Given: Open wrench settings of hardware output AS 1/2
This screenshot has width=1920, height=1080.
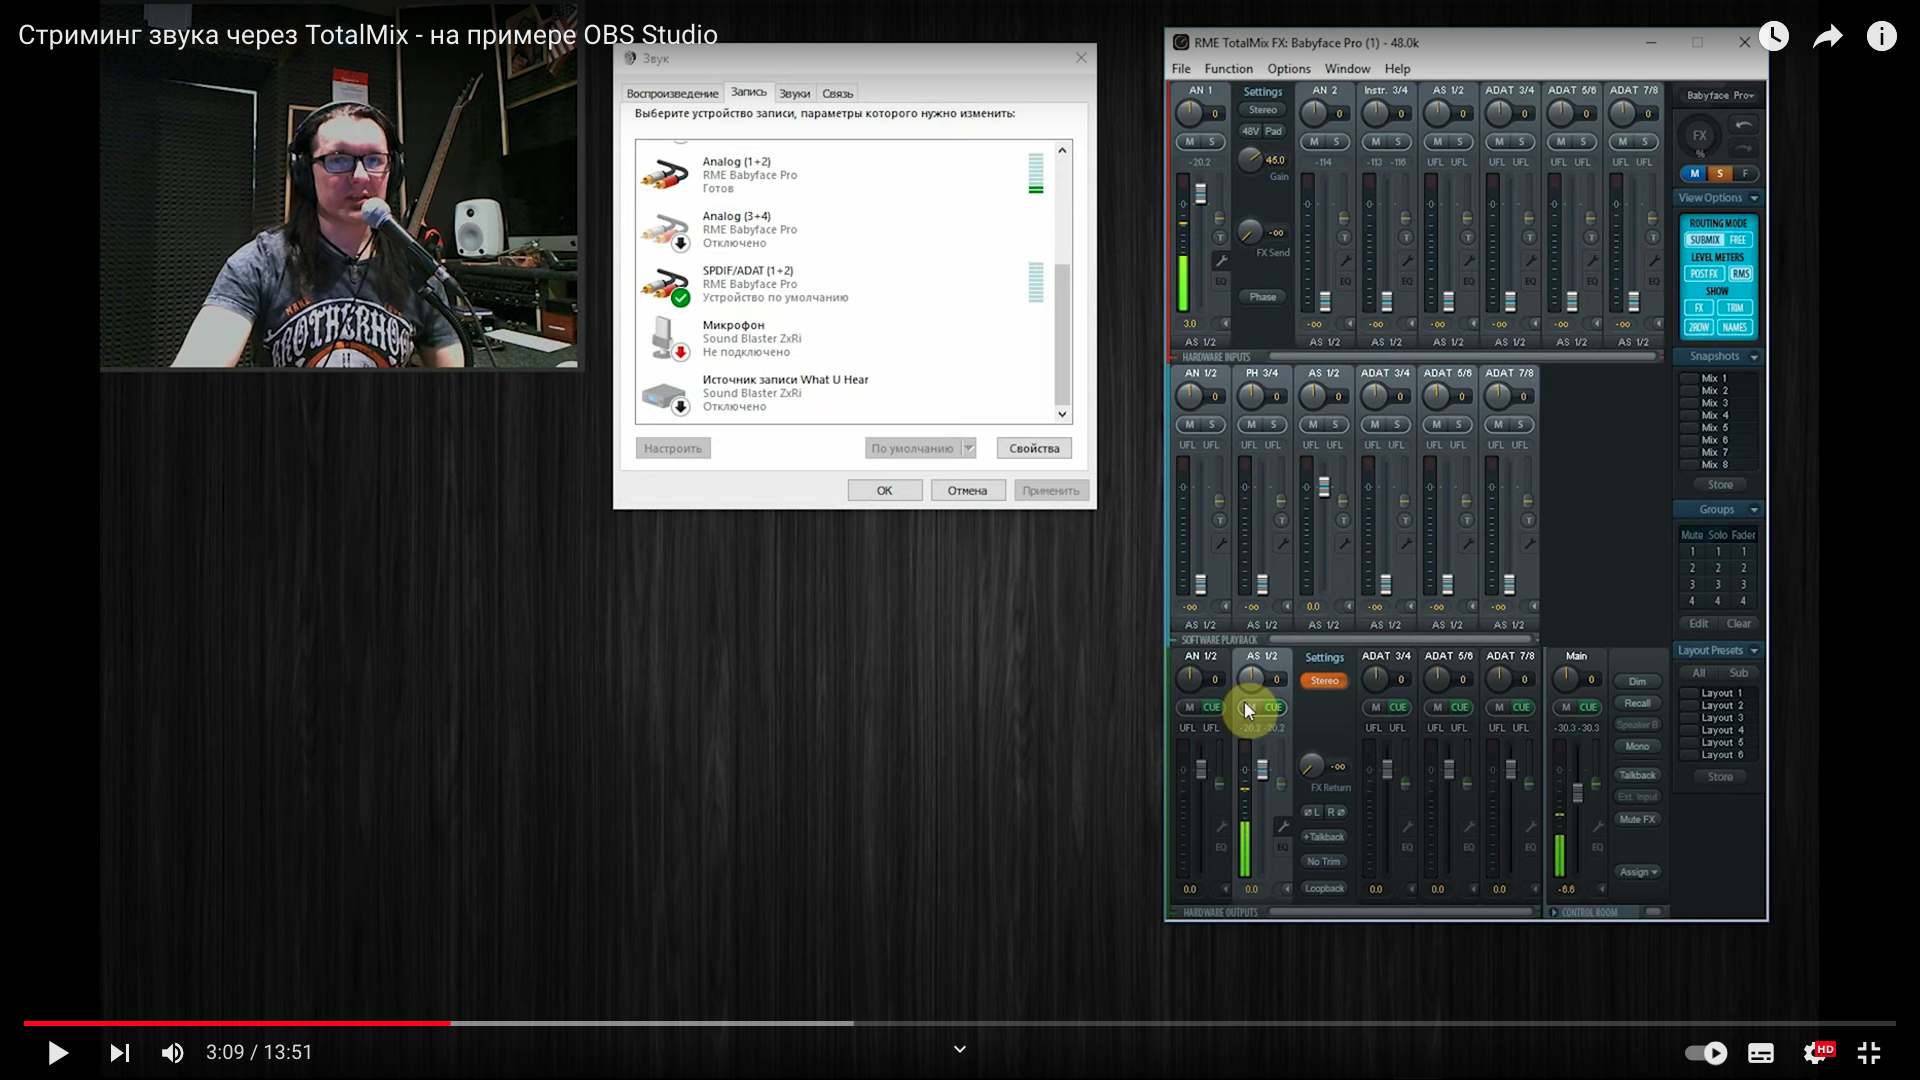Looking at the screenshot, I should tap(1282, 826).
